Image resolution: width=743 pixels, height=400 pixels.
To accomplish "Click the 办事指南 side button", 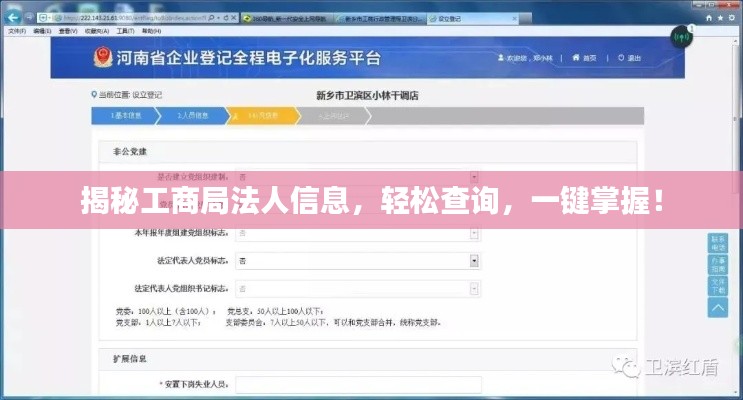I will tap(718, 264).
